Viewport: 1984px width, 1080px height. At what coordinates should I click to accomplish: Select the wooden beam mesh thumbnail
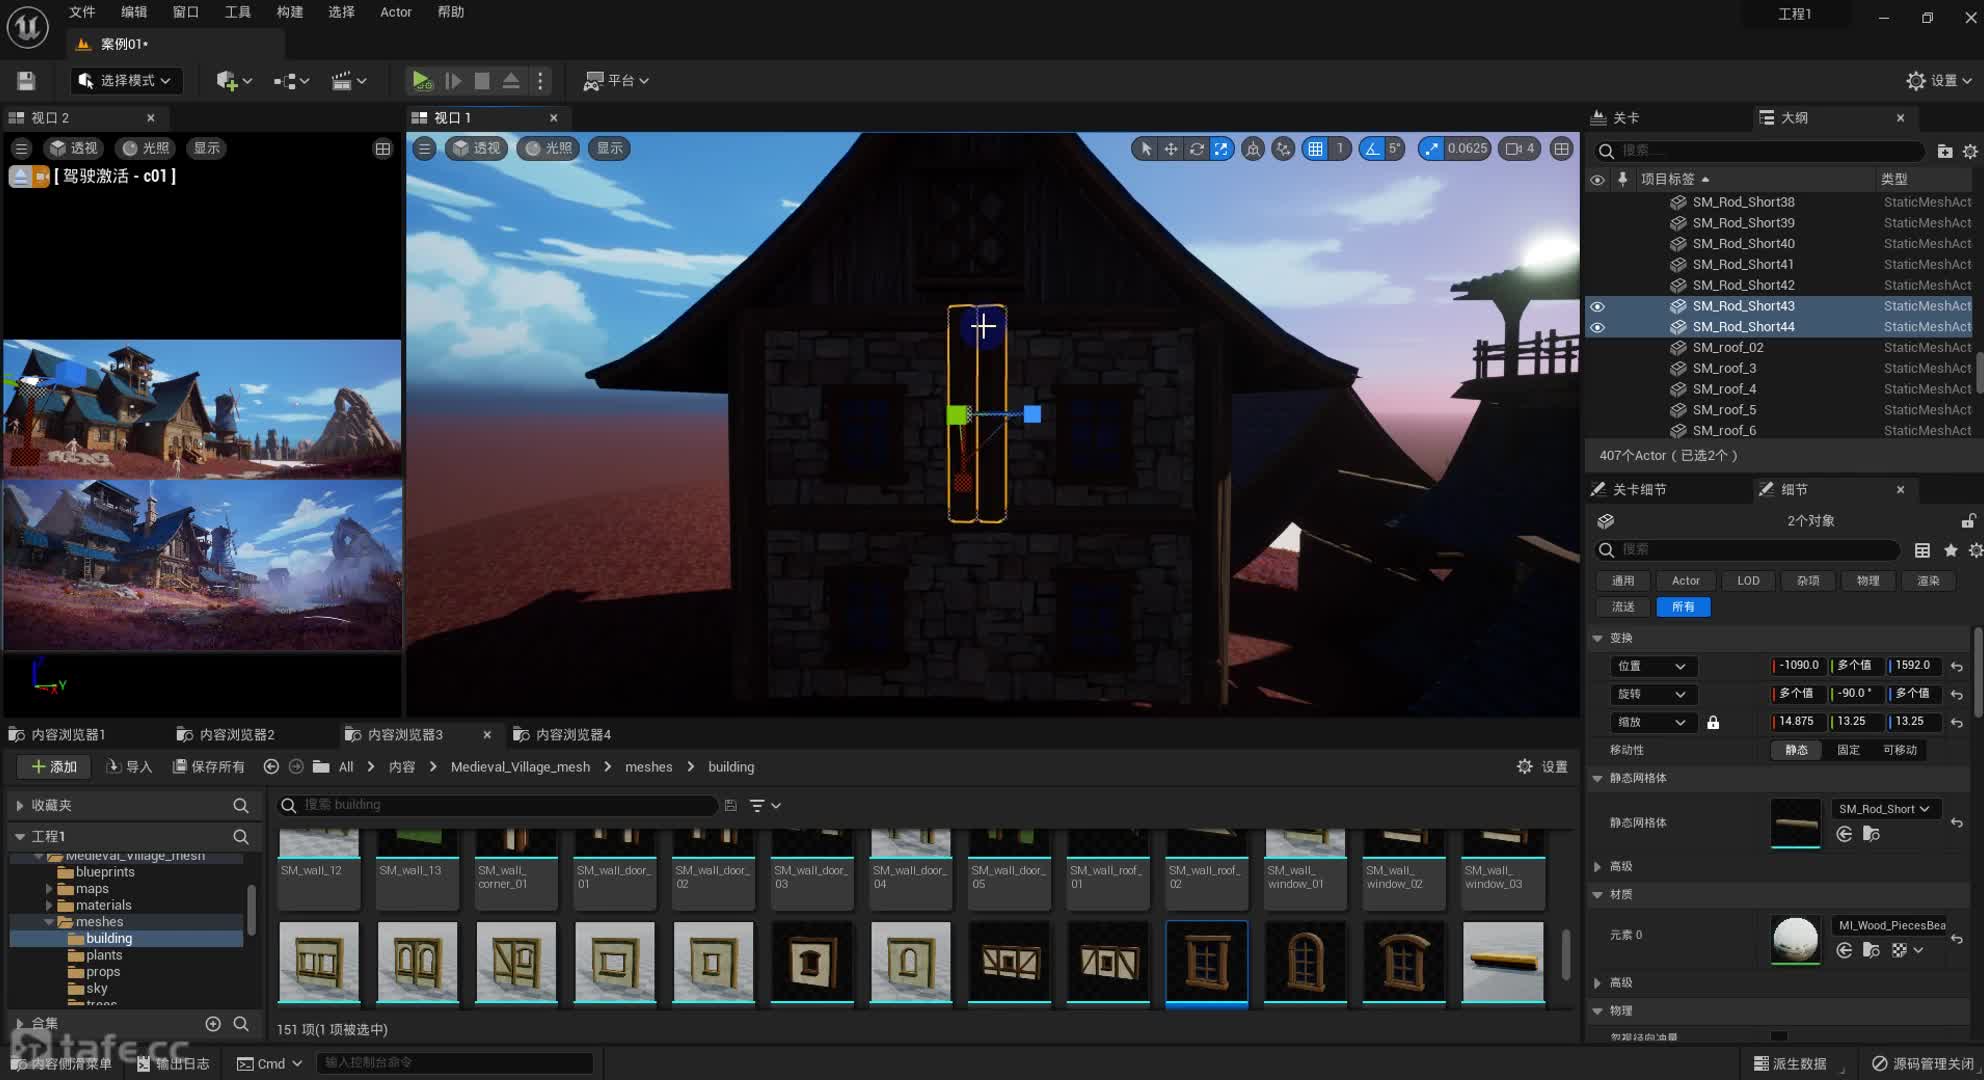click(1503, 962)
